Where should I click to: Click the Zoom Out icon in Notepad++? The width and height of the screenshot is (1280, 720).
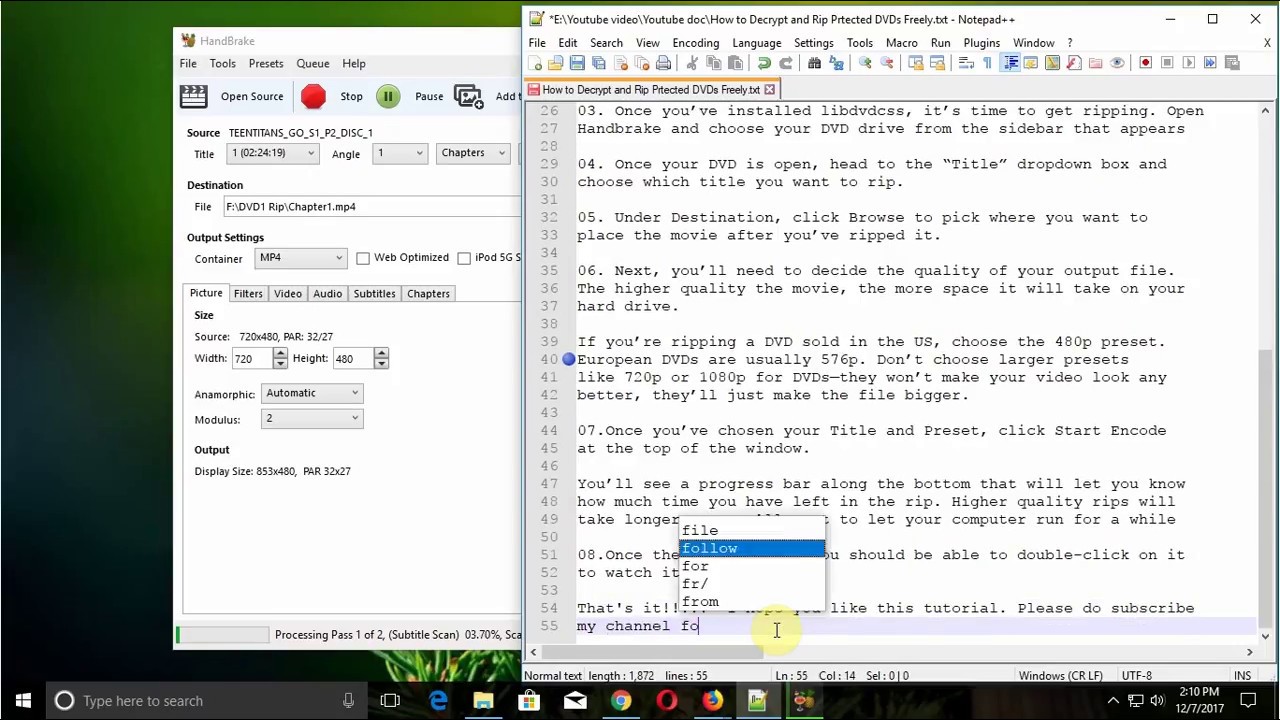click(887, 63)
